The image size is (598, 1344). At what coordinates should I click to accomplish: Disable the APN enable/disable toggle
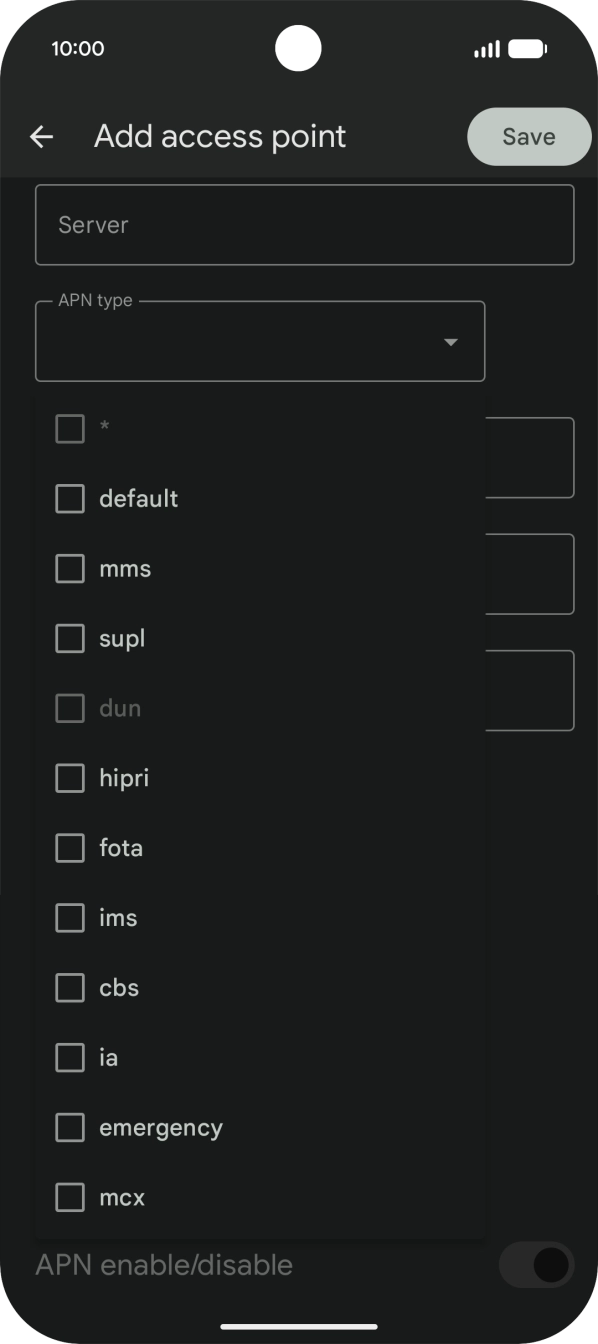(537, 1265)
